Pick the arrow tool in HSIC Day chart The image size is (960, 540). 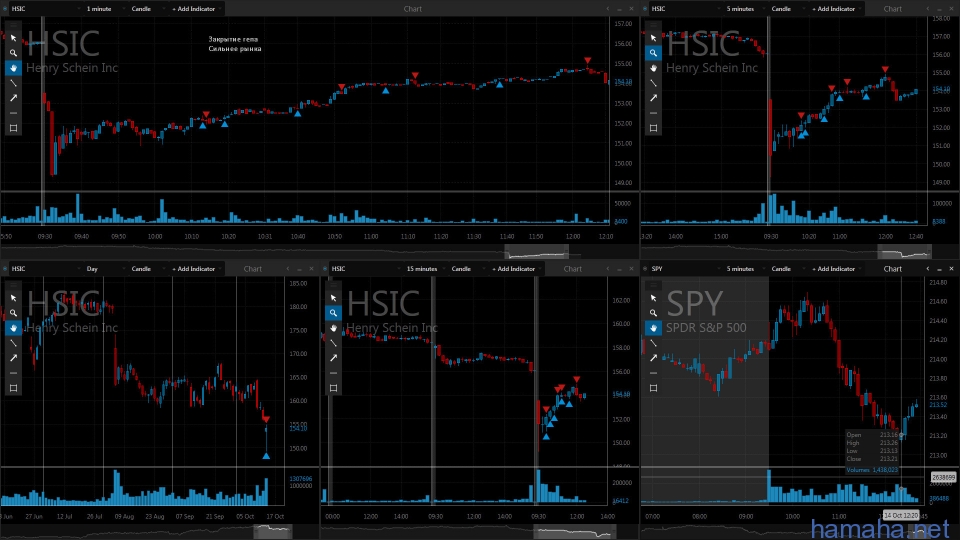[x=13, y=358]
